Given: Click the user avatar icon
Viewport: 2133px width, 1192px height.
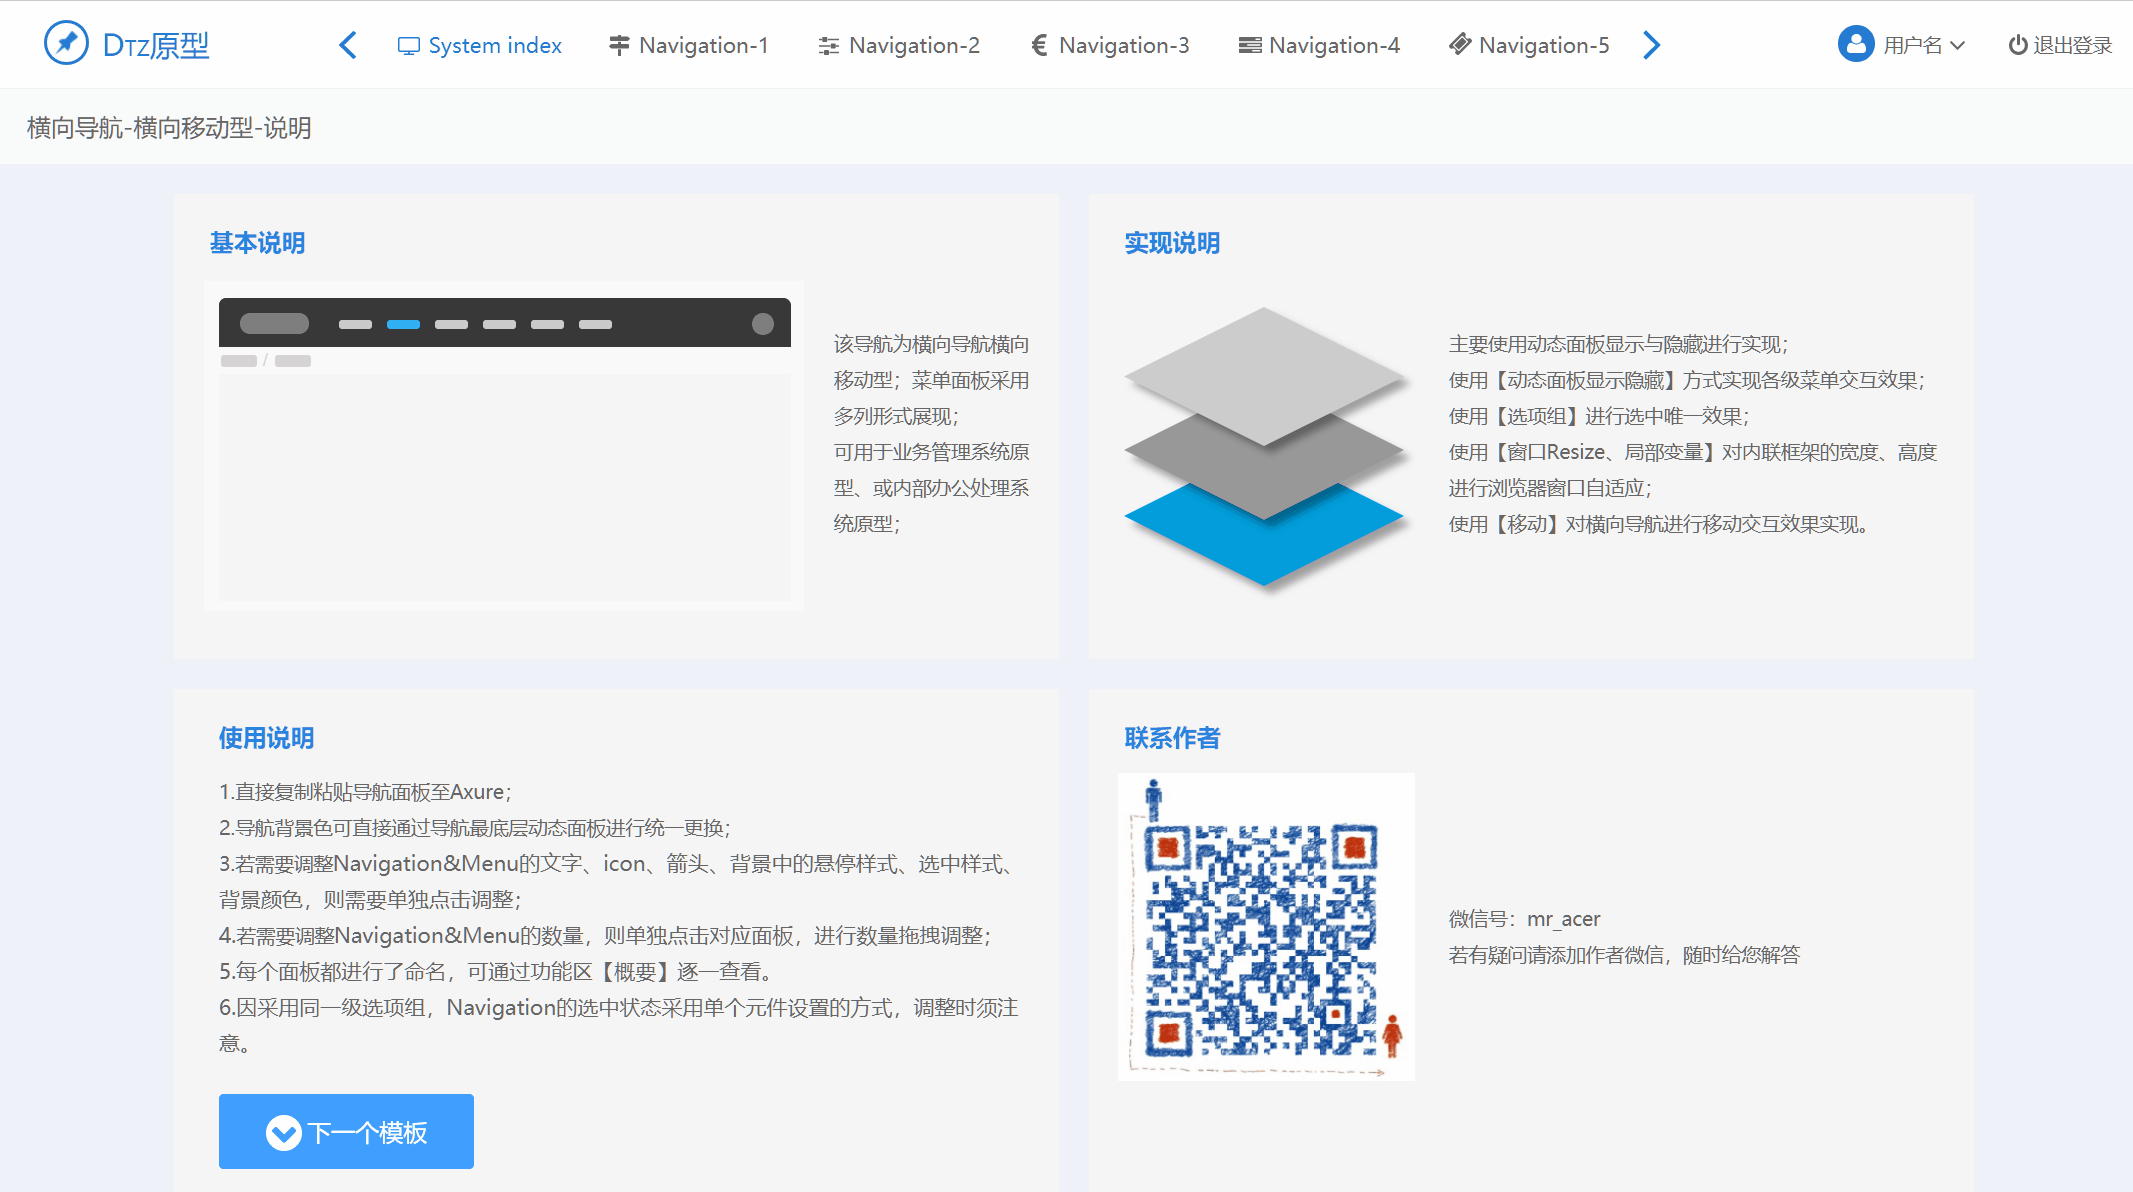Looking at the screenshot, I should 1856,44.
